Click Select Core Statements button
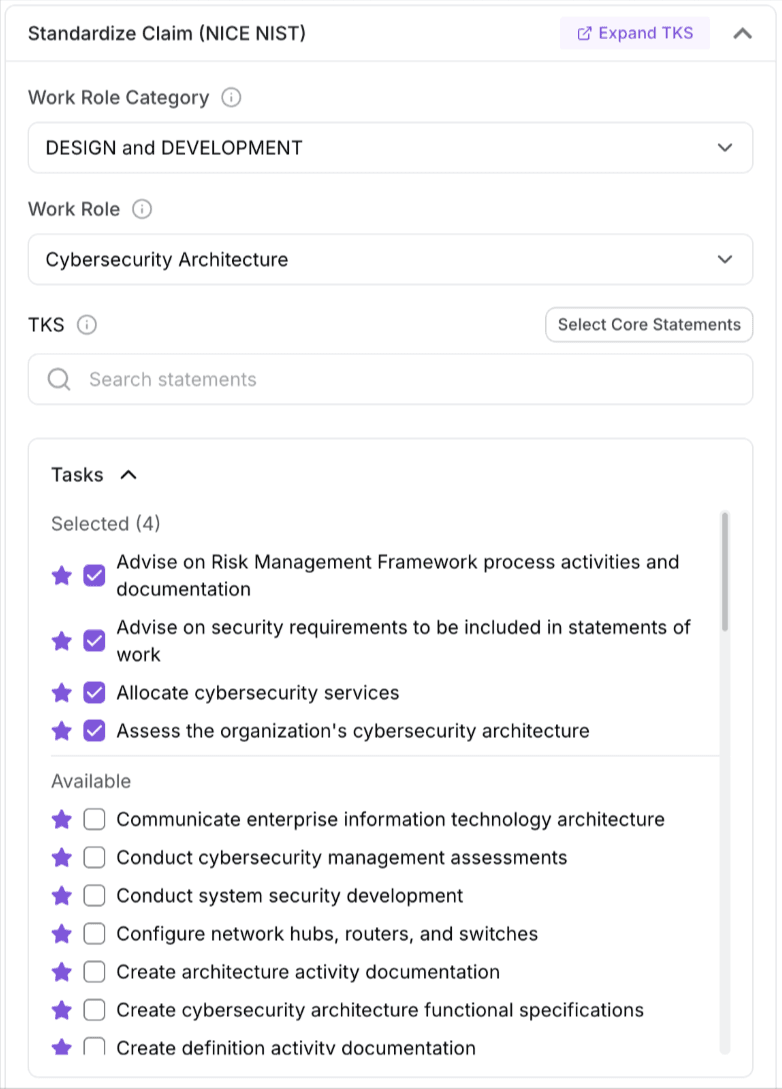Image resolution: width=782 pixels, height=1089 pixels. 649,325
